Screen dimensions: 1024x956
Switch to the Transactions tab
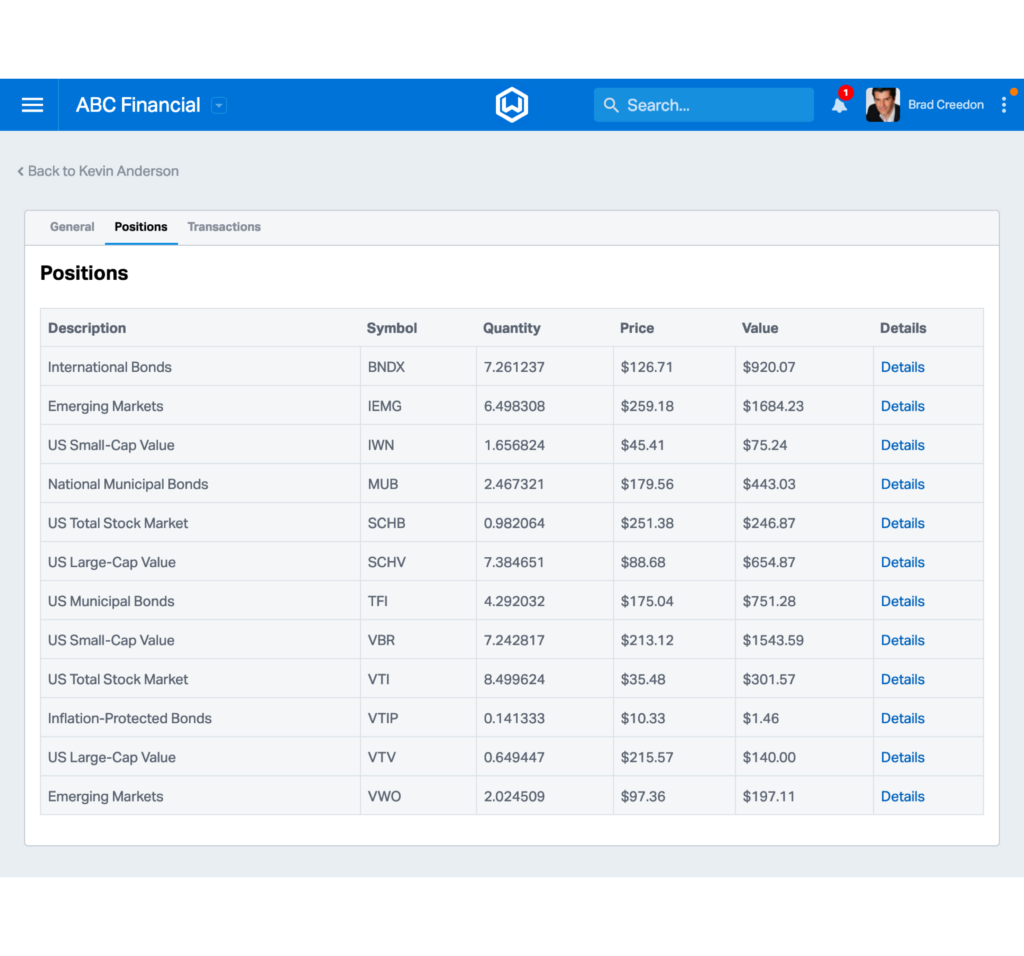[x=223, y=227]
